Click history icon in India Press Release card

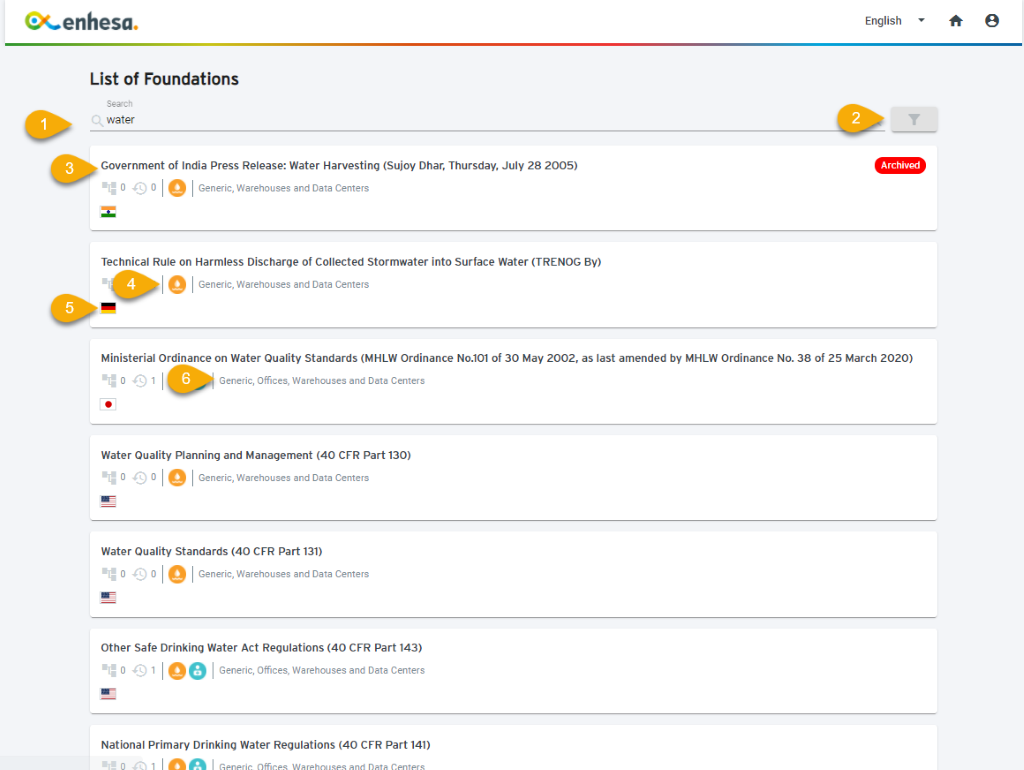click(140, 188)
